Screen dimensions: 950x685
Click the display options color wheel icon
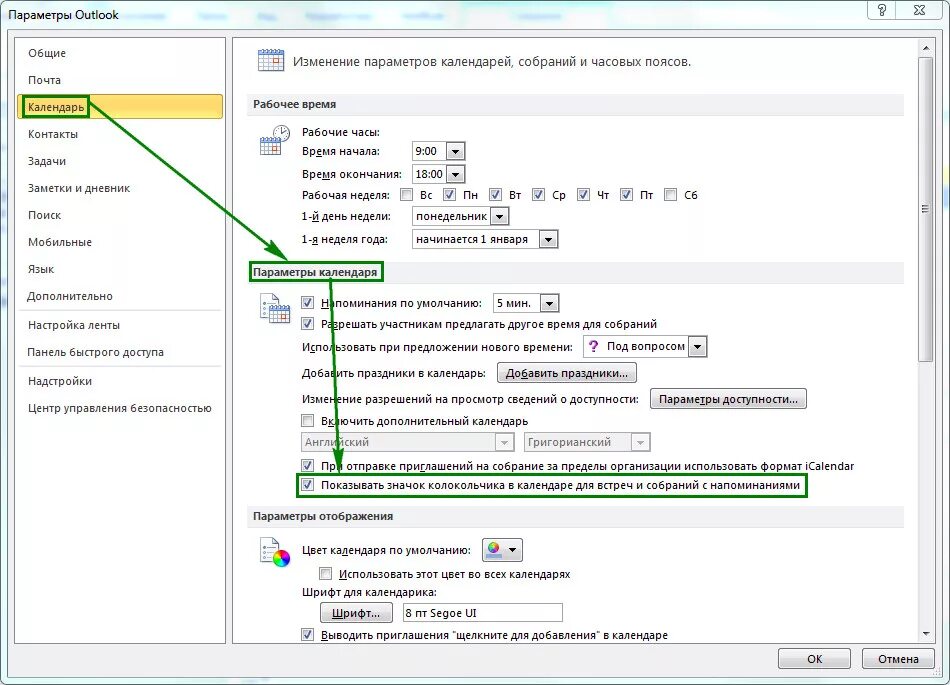click(x=275, y=552)
